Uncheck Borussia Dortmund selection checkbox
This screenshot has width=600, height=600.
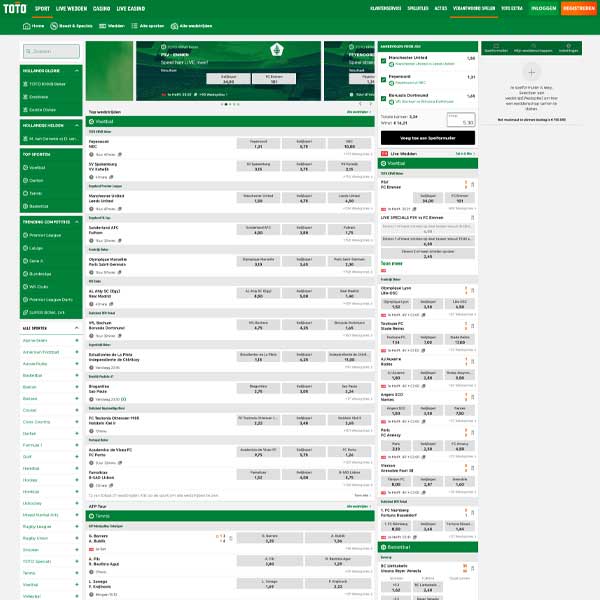click(383, 98)
